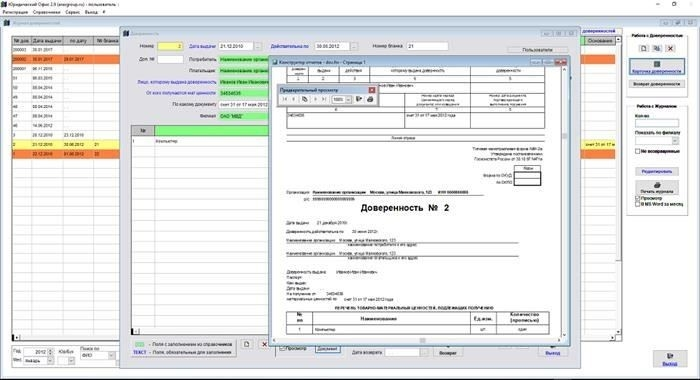The height and width of the screenshot is (380, 700).
Task: Open month dropdown showing Январь
Action: pos(50,360)
